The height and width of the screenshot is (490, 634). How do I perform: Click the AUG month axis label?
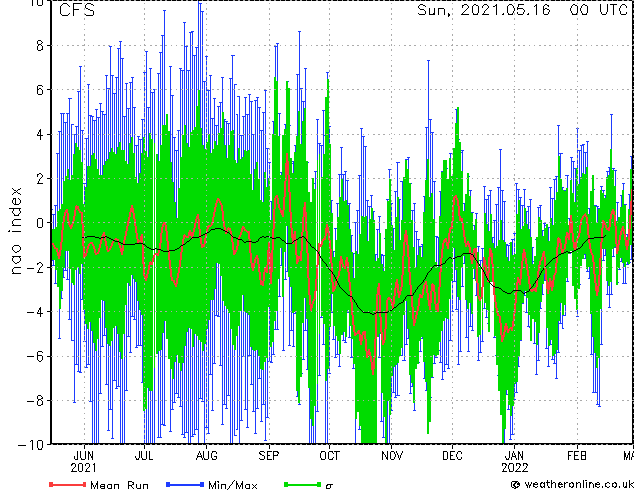coord(206,456)
